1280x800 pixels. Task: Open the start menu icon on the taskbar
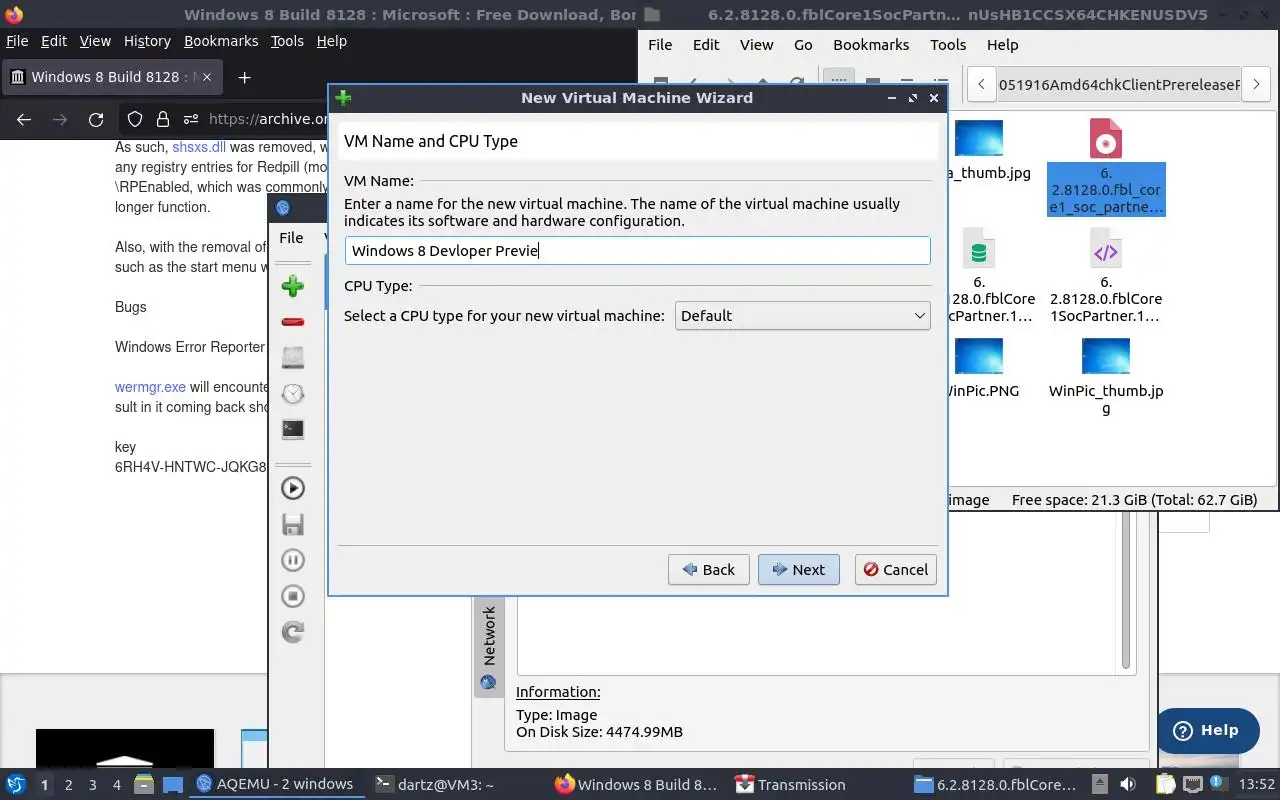15,784
